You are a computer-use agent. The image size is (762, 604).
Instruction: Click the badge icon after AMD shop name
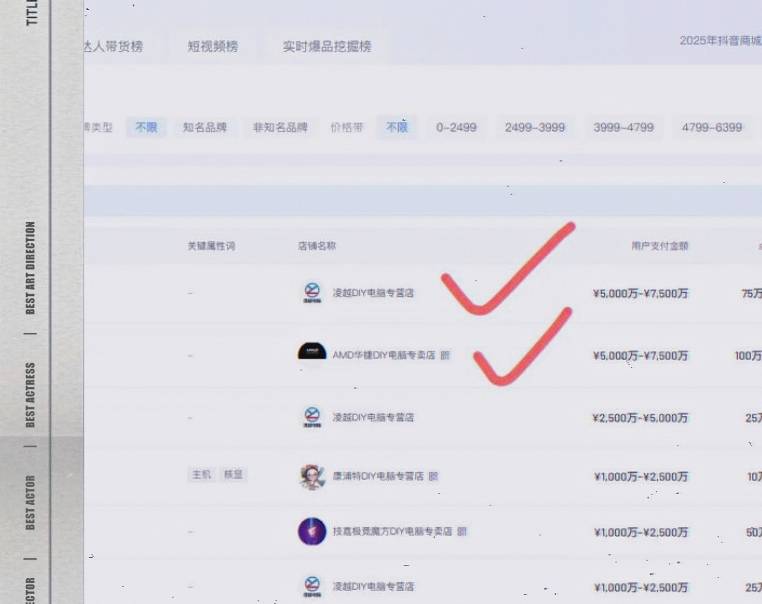(x=445, y=355)
